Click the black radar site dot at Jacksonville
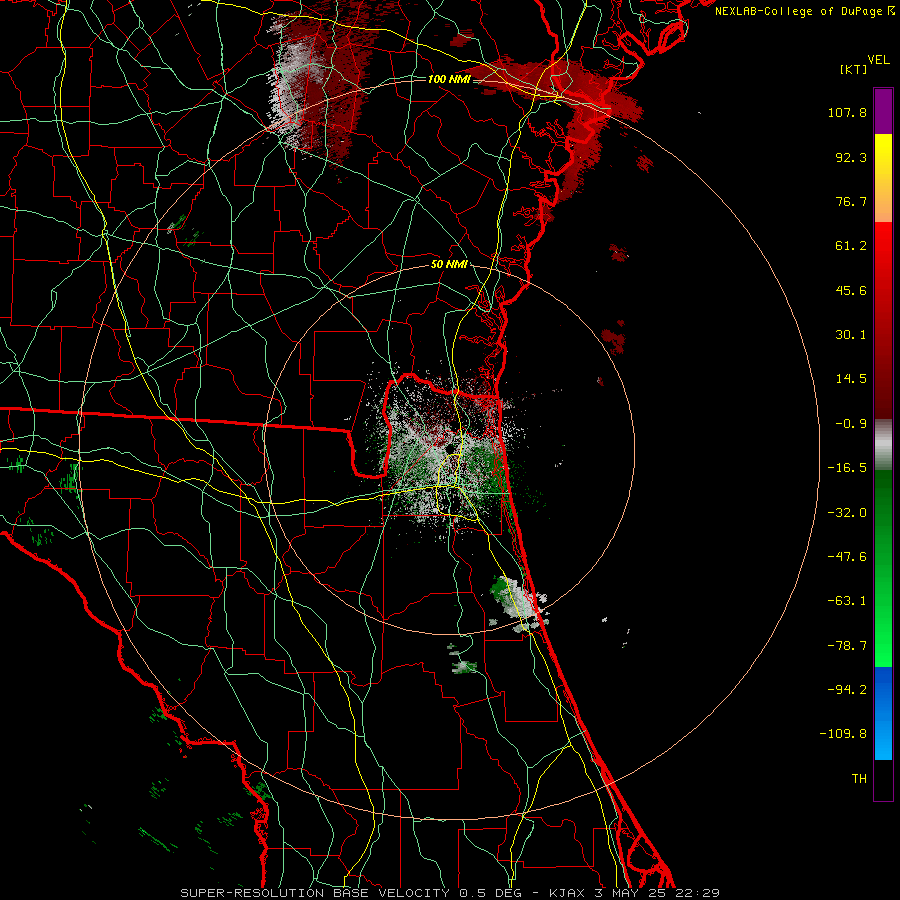The width and height of the screenshot is (900, 900). coord(450,447)
